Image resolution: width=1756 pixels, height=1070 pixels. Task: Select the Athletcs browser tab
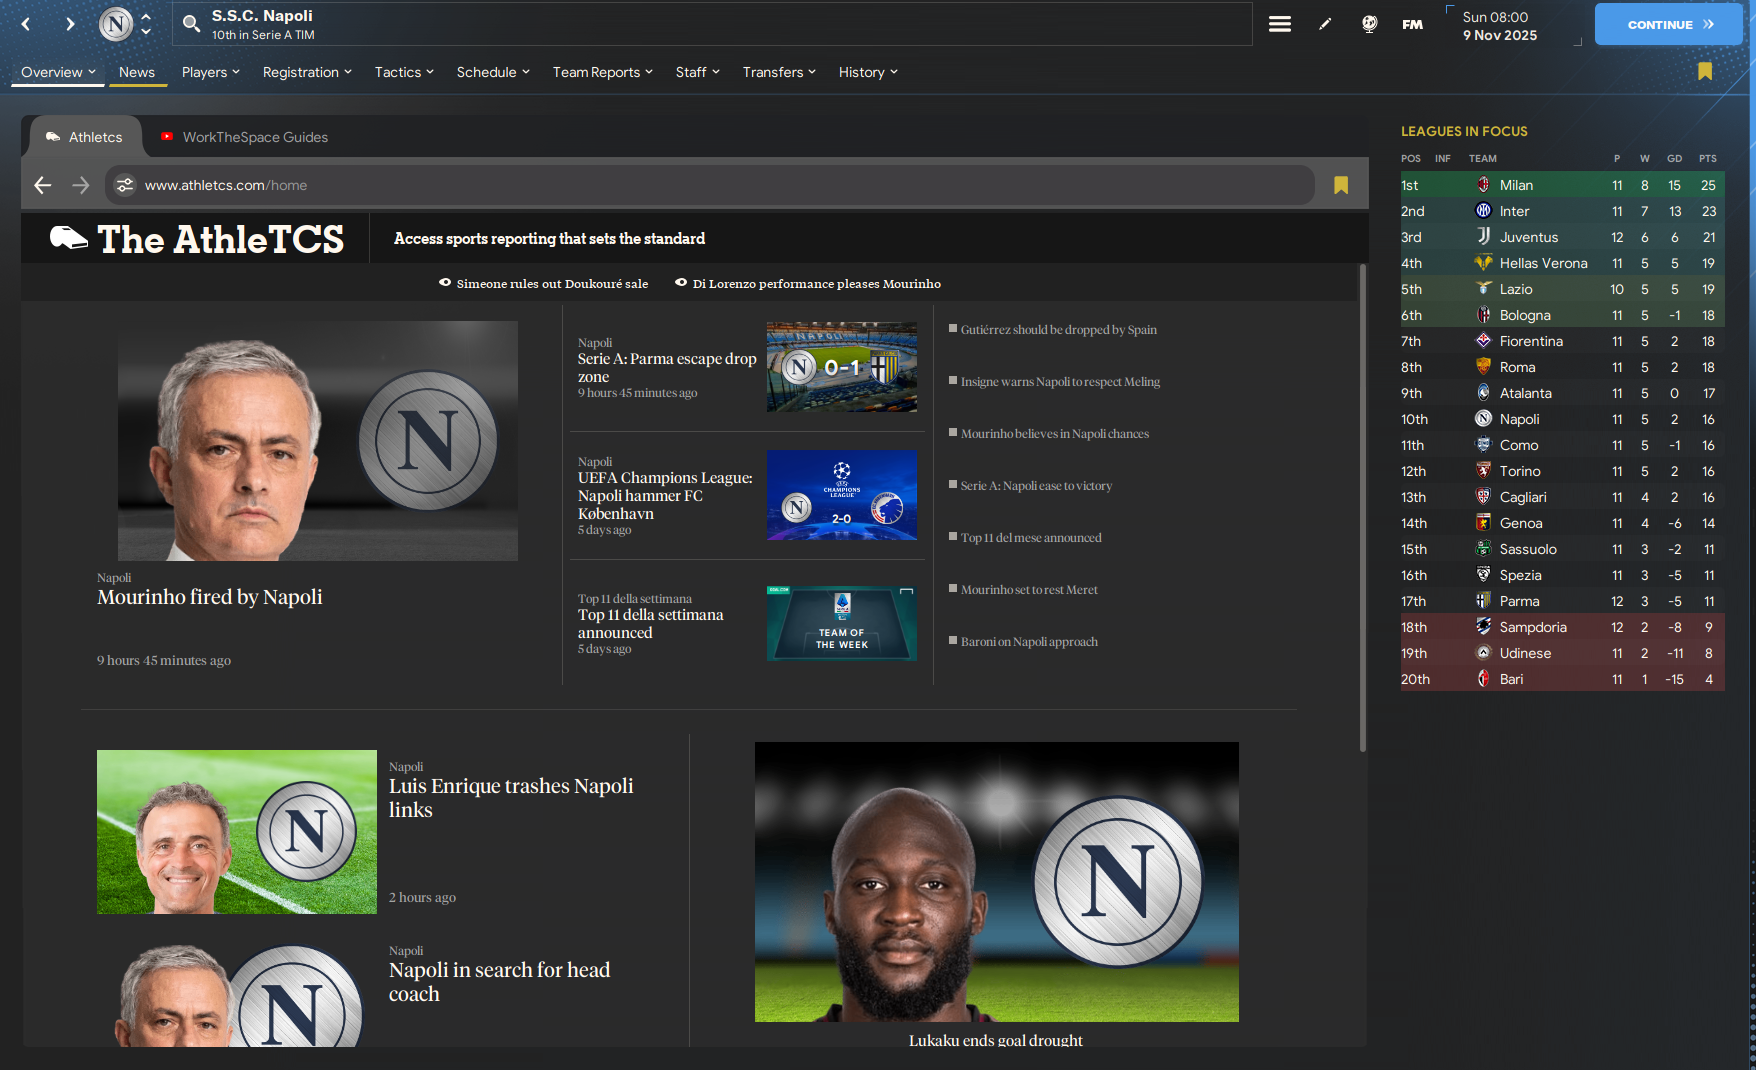click(x=84, y=137)
